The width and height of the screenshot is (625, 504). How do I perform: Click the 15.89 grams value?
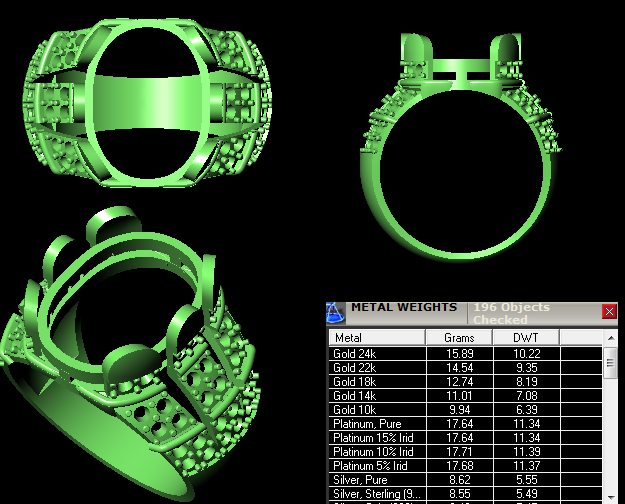pos(460,354)
